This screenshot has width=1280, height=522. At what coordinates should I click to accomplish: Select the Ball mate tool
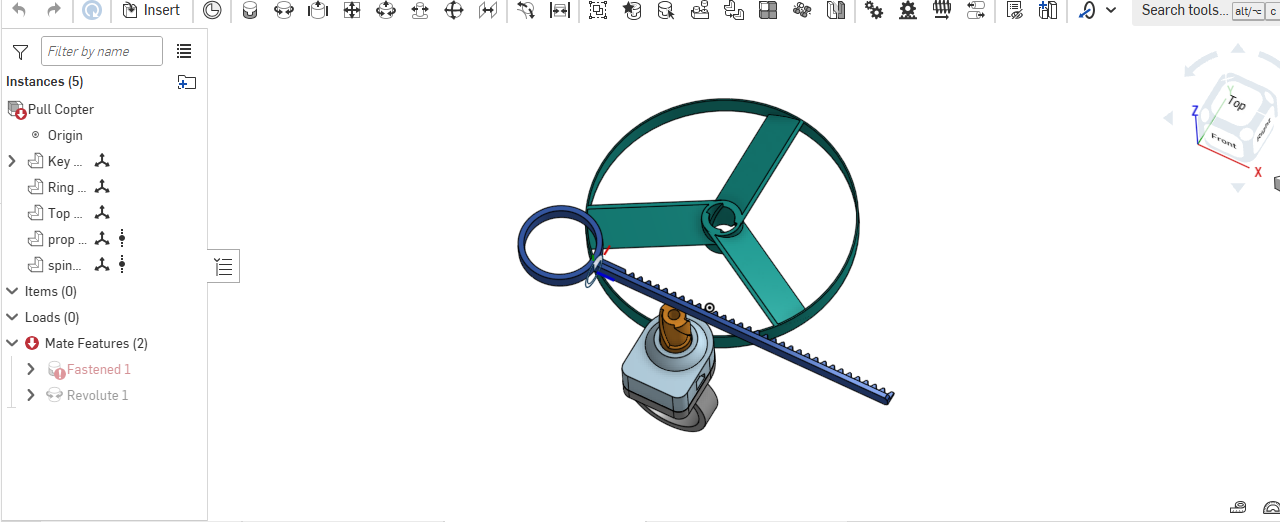tap(453, 10)
